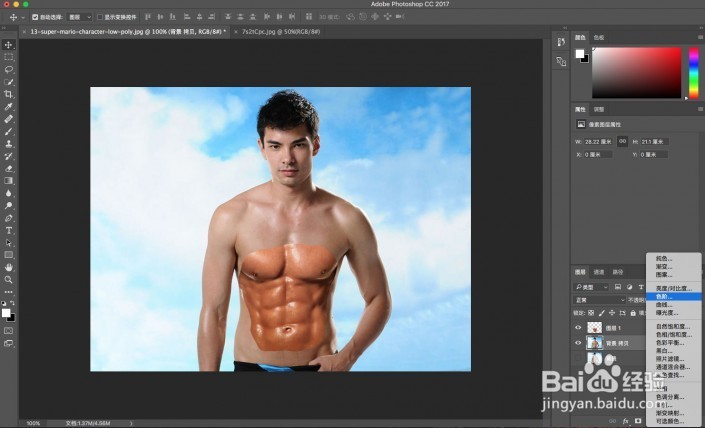Open the 正常 blend mode dropdown
705x428 pixels.
click(599, 300)
